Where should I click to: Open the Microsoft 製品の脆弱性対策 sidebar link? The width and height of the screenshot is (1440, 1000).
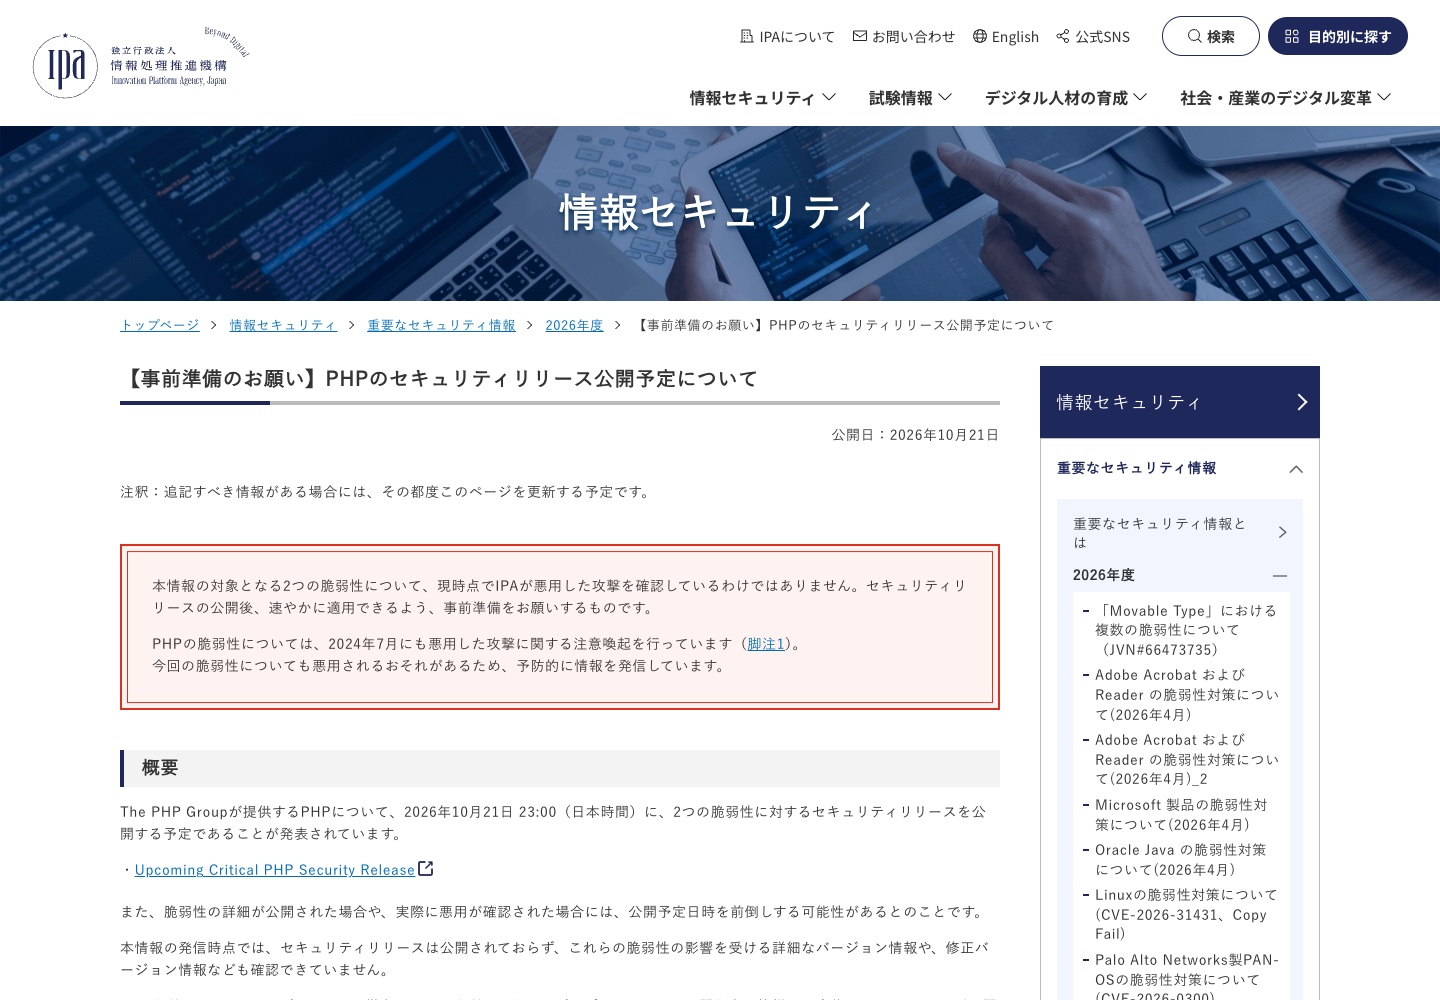pos(1180,815)
